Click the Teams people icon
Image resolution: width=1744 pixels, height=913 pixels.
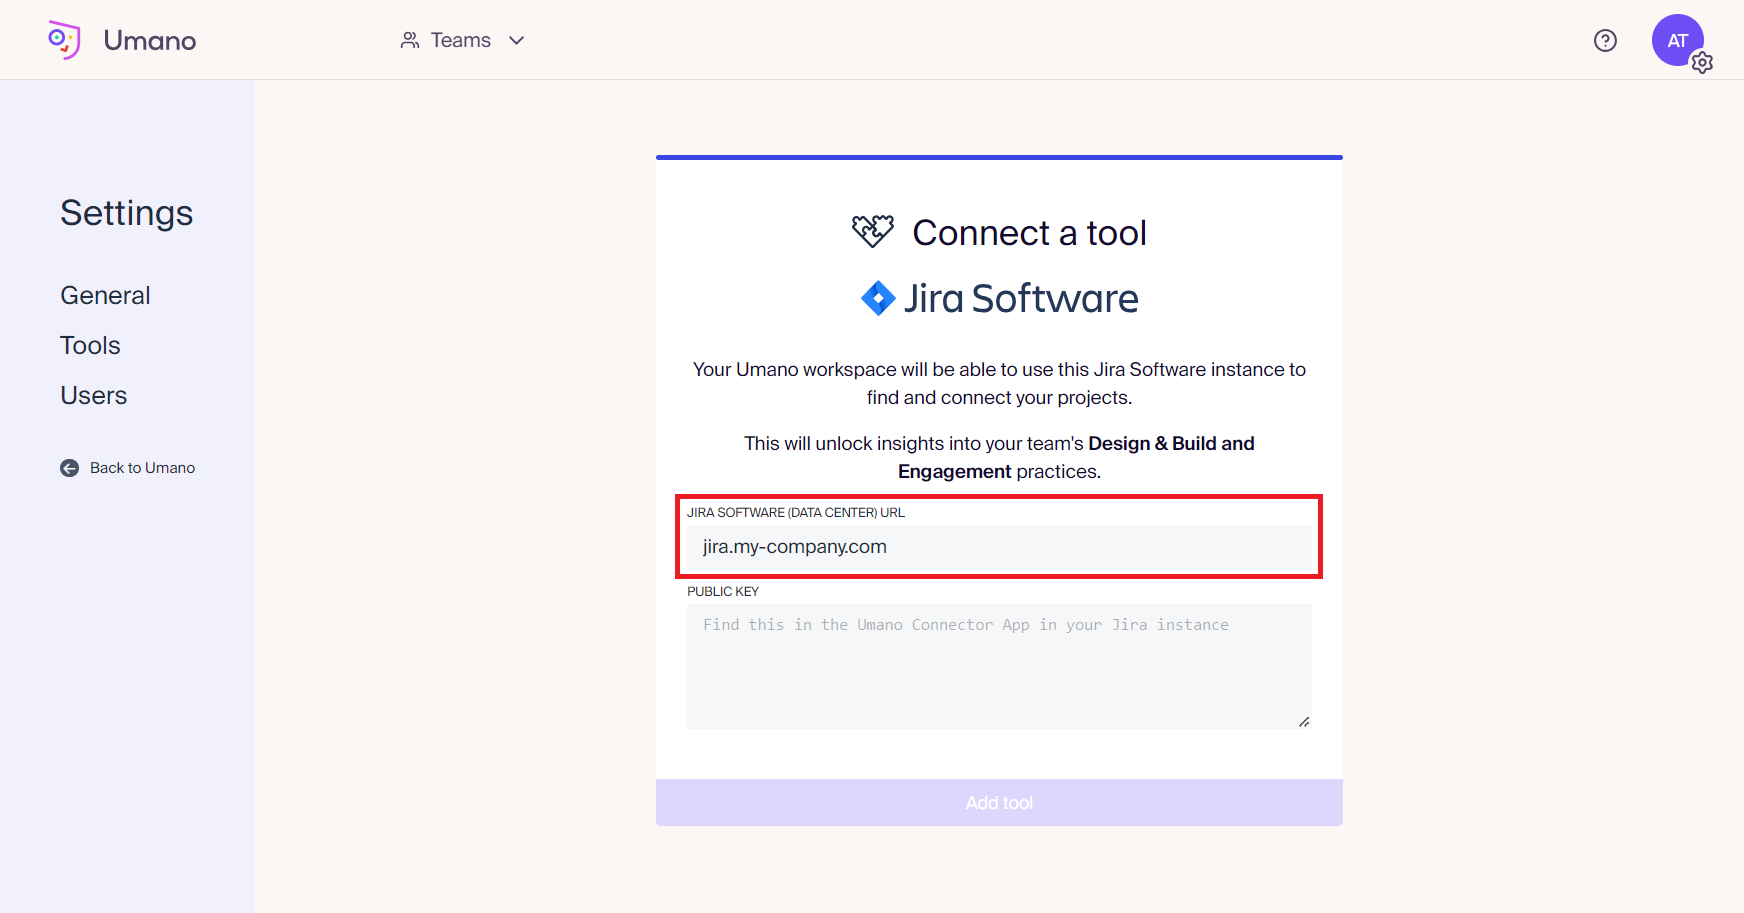[x=410, y=40]
